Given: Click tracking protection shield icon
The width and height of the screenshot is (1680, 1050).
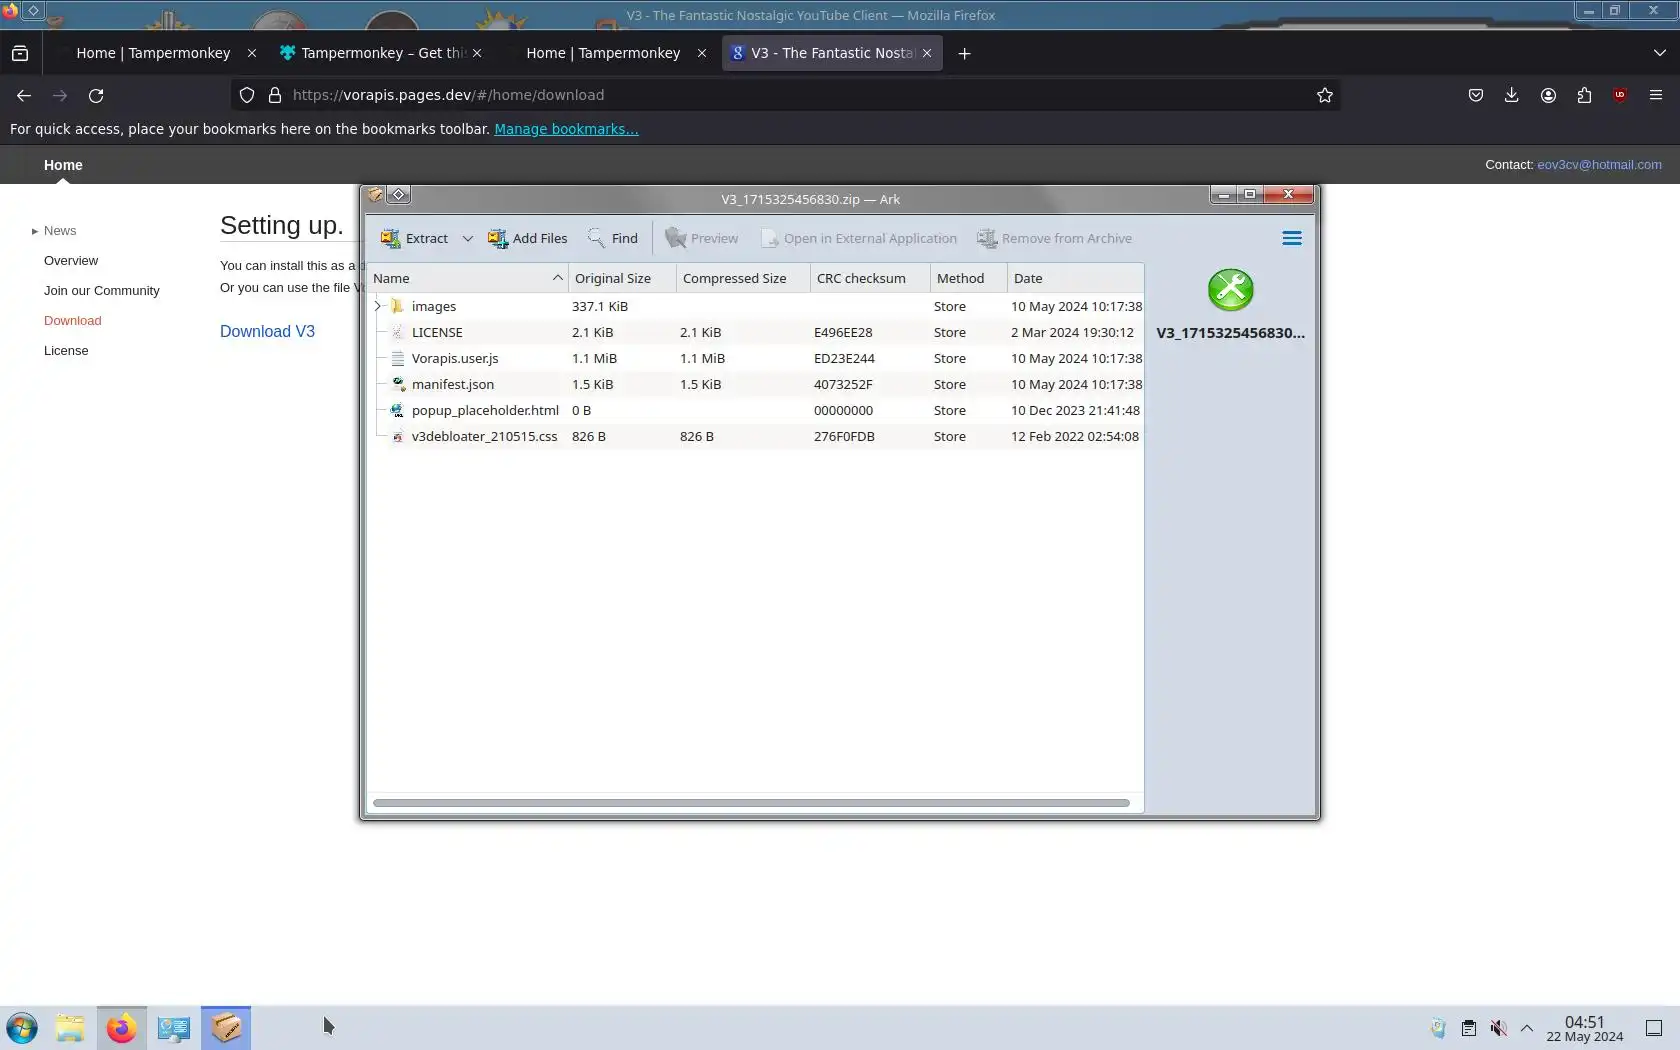Looking at the screenshot, I should [247, 95].
